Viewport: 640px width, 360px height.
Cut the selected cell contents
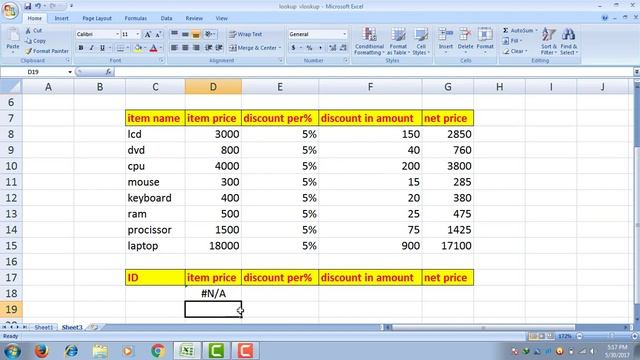pyautogui.click(x=33, y=31)
